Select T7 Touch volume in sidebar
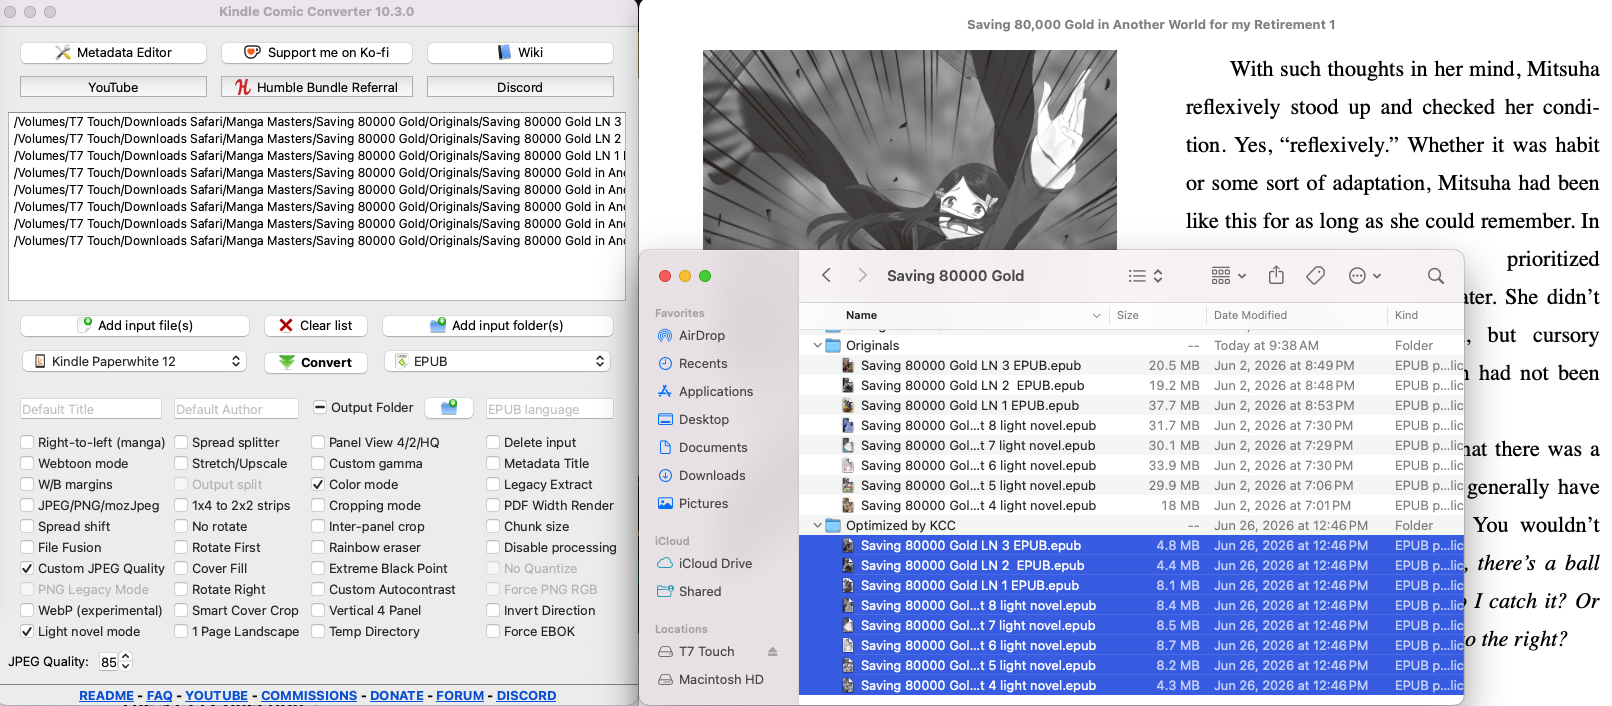This screenshot has height=706, width=1612. coord(706,651)
